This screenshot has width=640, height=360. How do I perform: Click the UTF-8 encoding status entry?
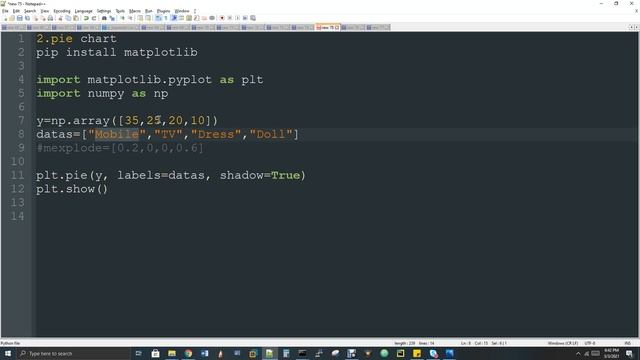pos(590,343)
